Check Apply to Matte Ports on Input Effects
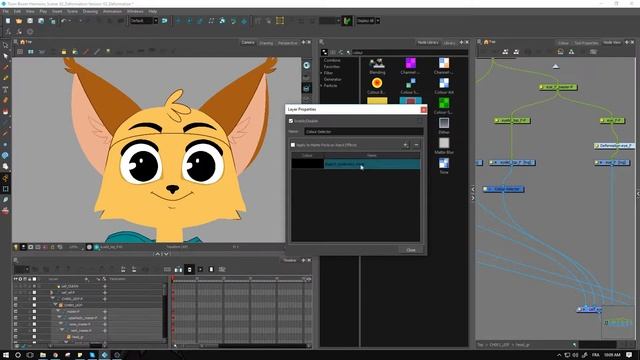 click(293, 145)
